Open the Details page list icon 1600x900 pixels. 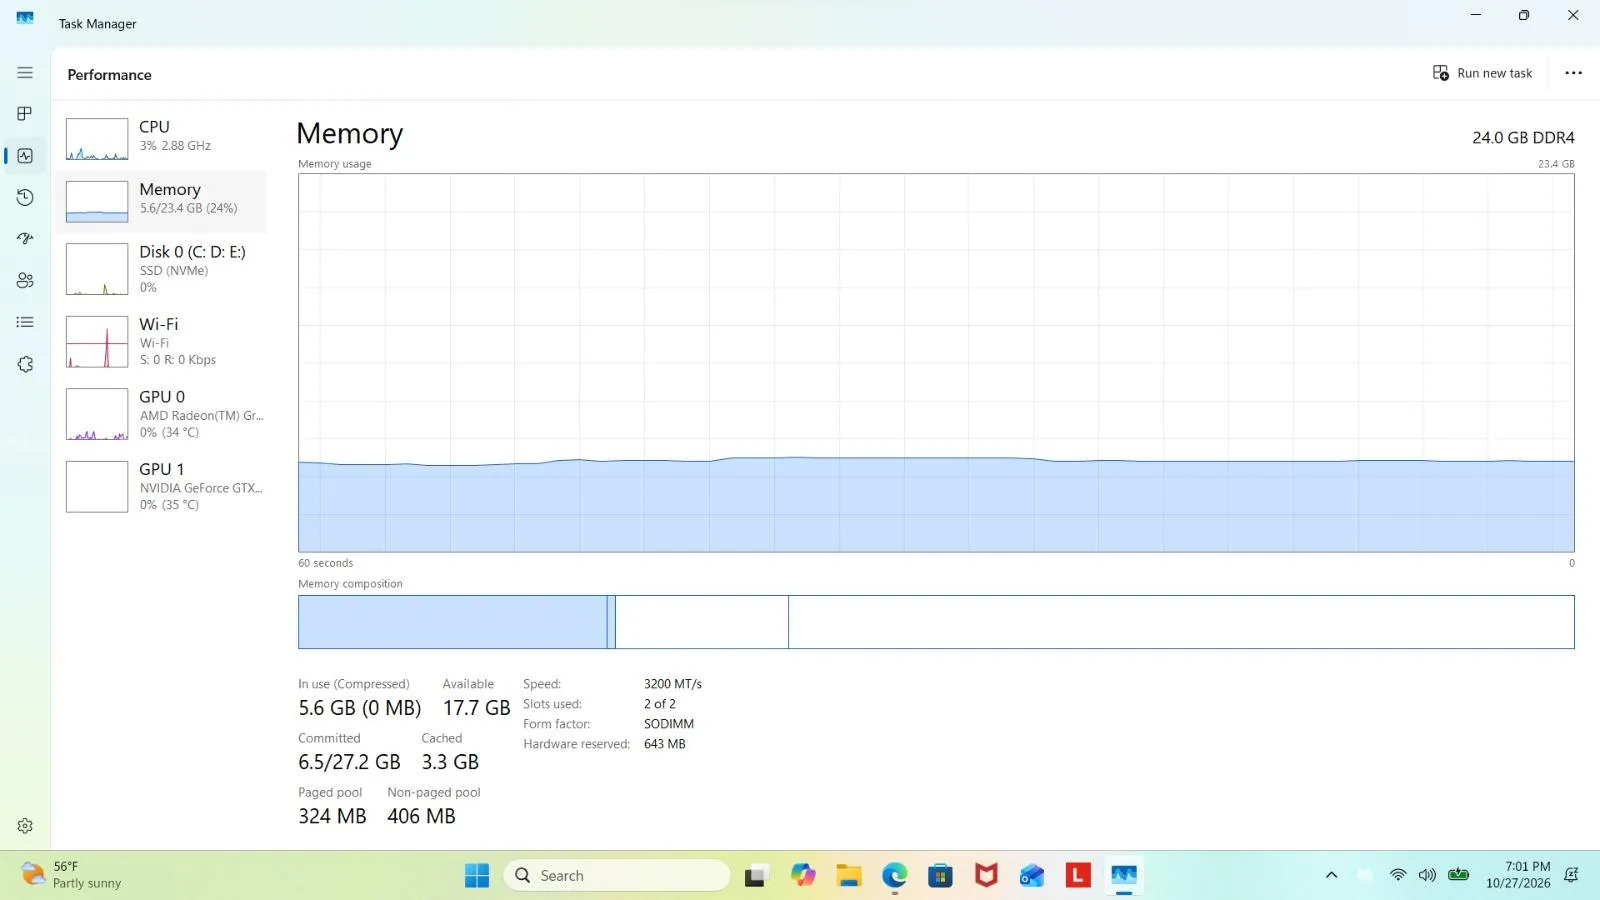[x=25, y=322]
